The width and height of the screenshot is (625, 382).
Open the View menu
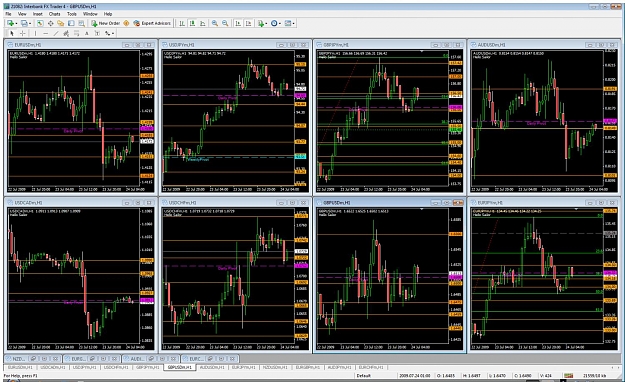(x=22, y=14)
